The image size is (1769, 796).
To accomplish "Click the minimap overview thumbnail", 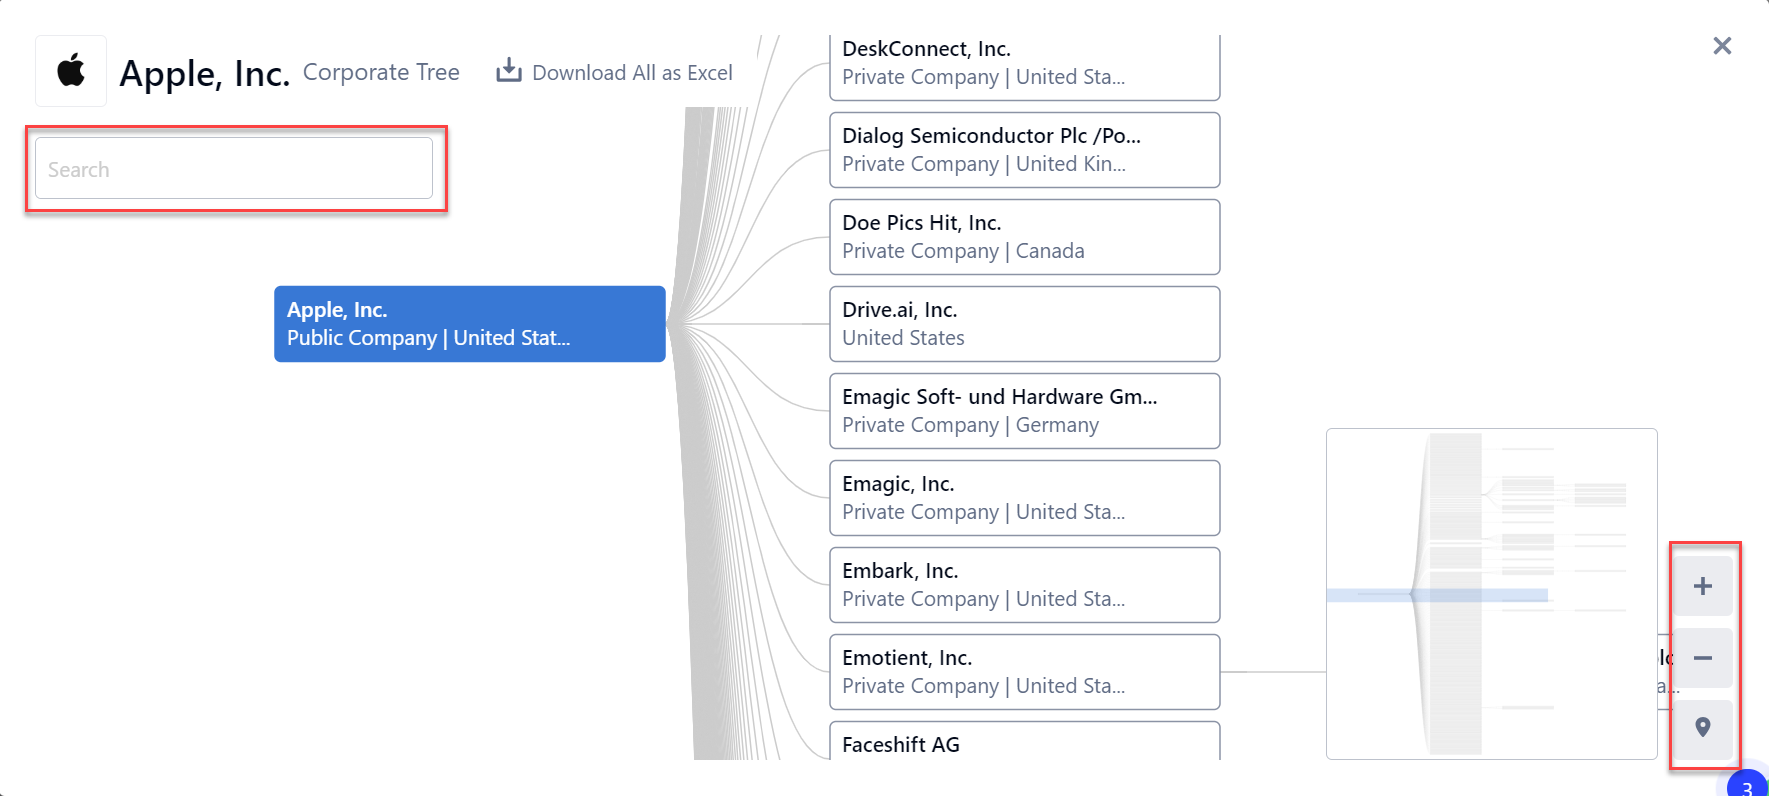I will (x=1491, y=594).
